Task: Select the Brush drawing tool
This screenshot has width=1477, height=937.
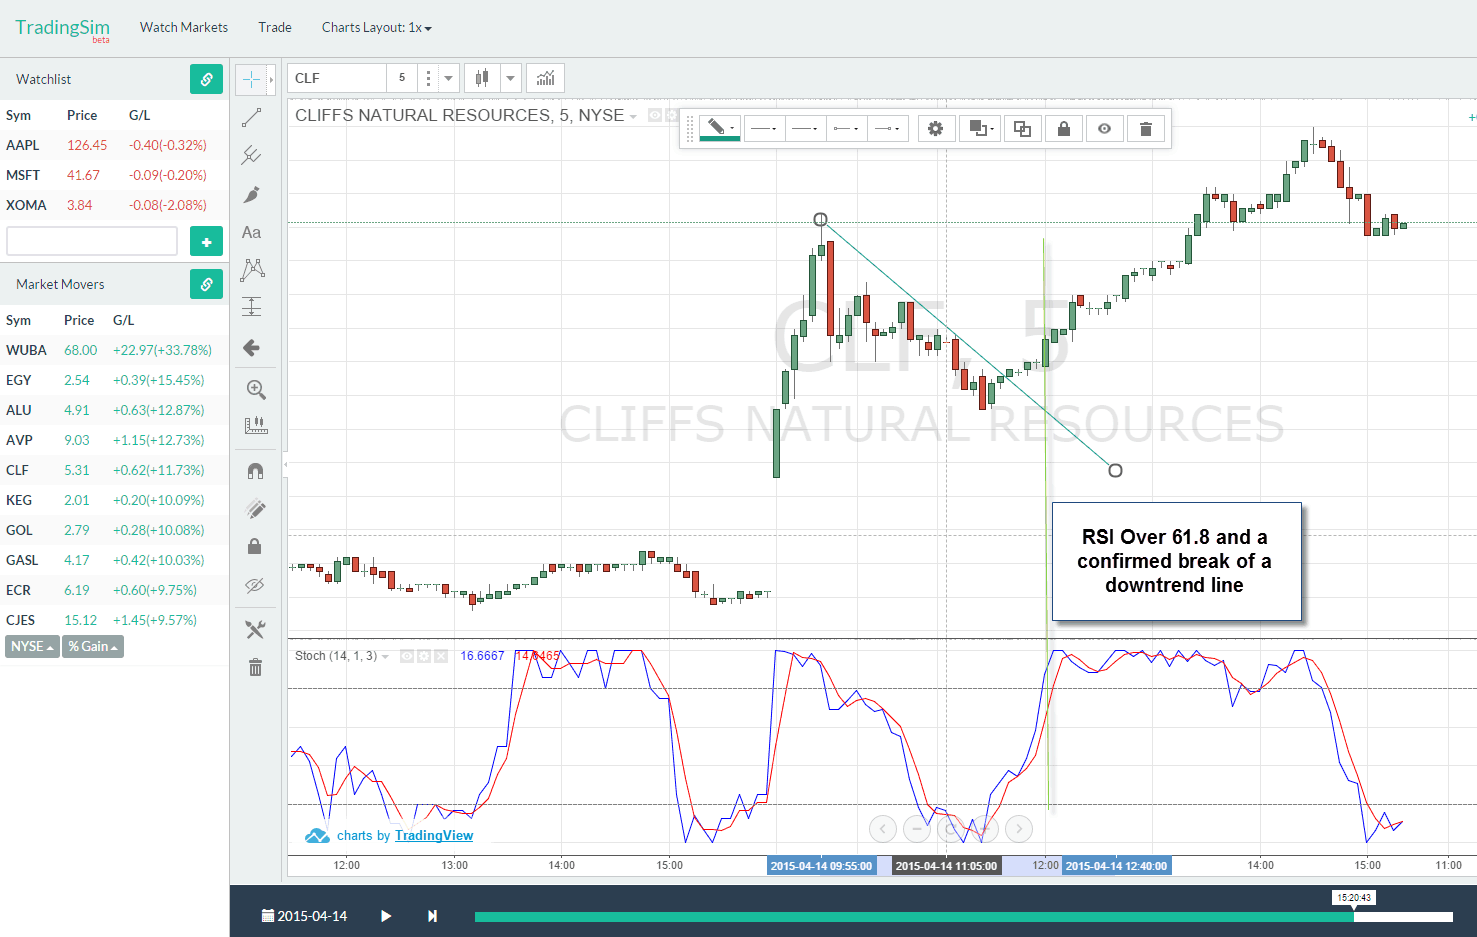Action: coord(251,194)
